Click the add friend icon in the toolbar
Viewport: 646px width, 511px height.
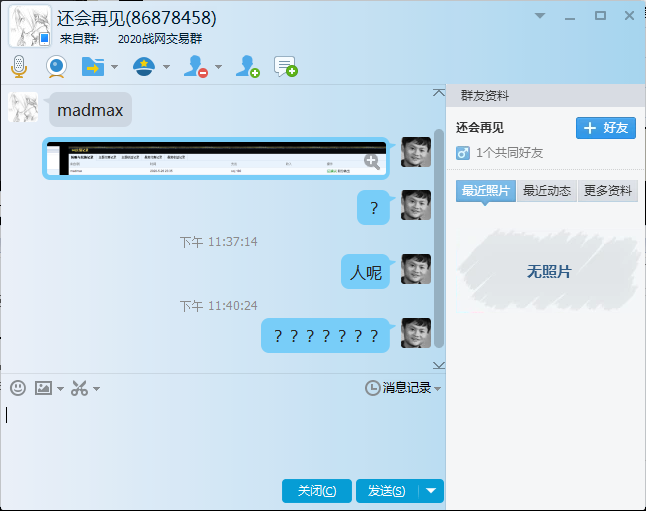[247, 67]
